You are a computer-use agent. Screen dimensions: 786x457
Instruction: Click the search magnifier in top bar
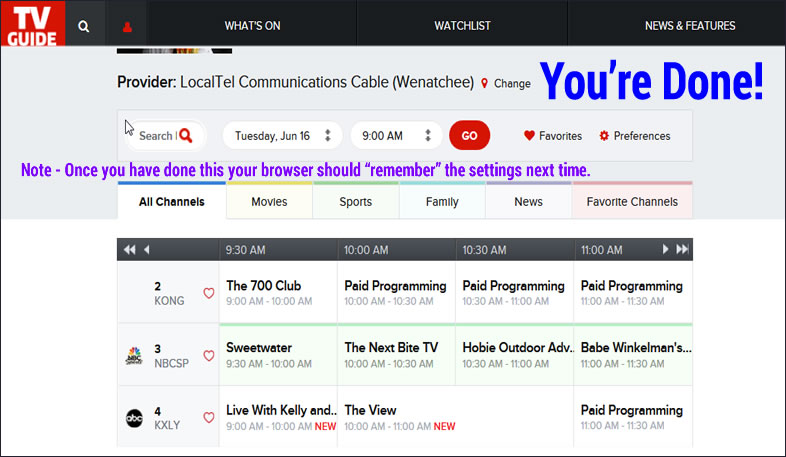click(84, 26)
